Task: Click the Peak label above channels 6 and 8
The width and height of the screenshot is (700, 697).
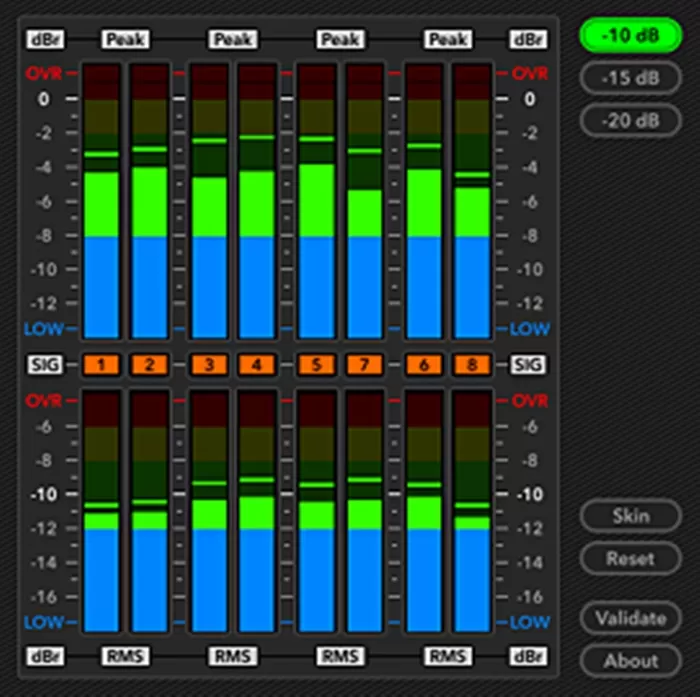Action: [x=448, y=39]
